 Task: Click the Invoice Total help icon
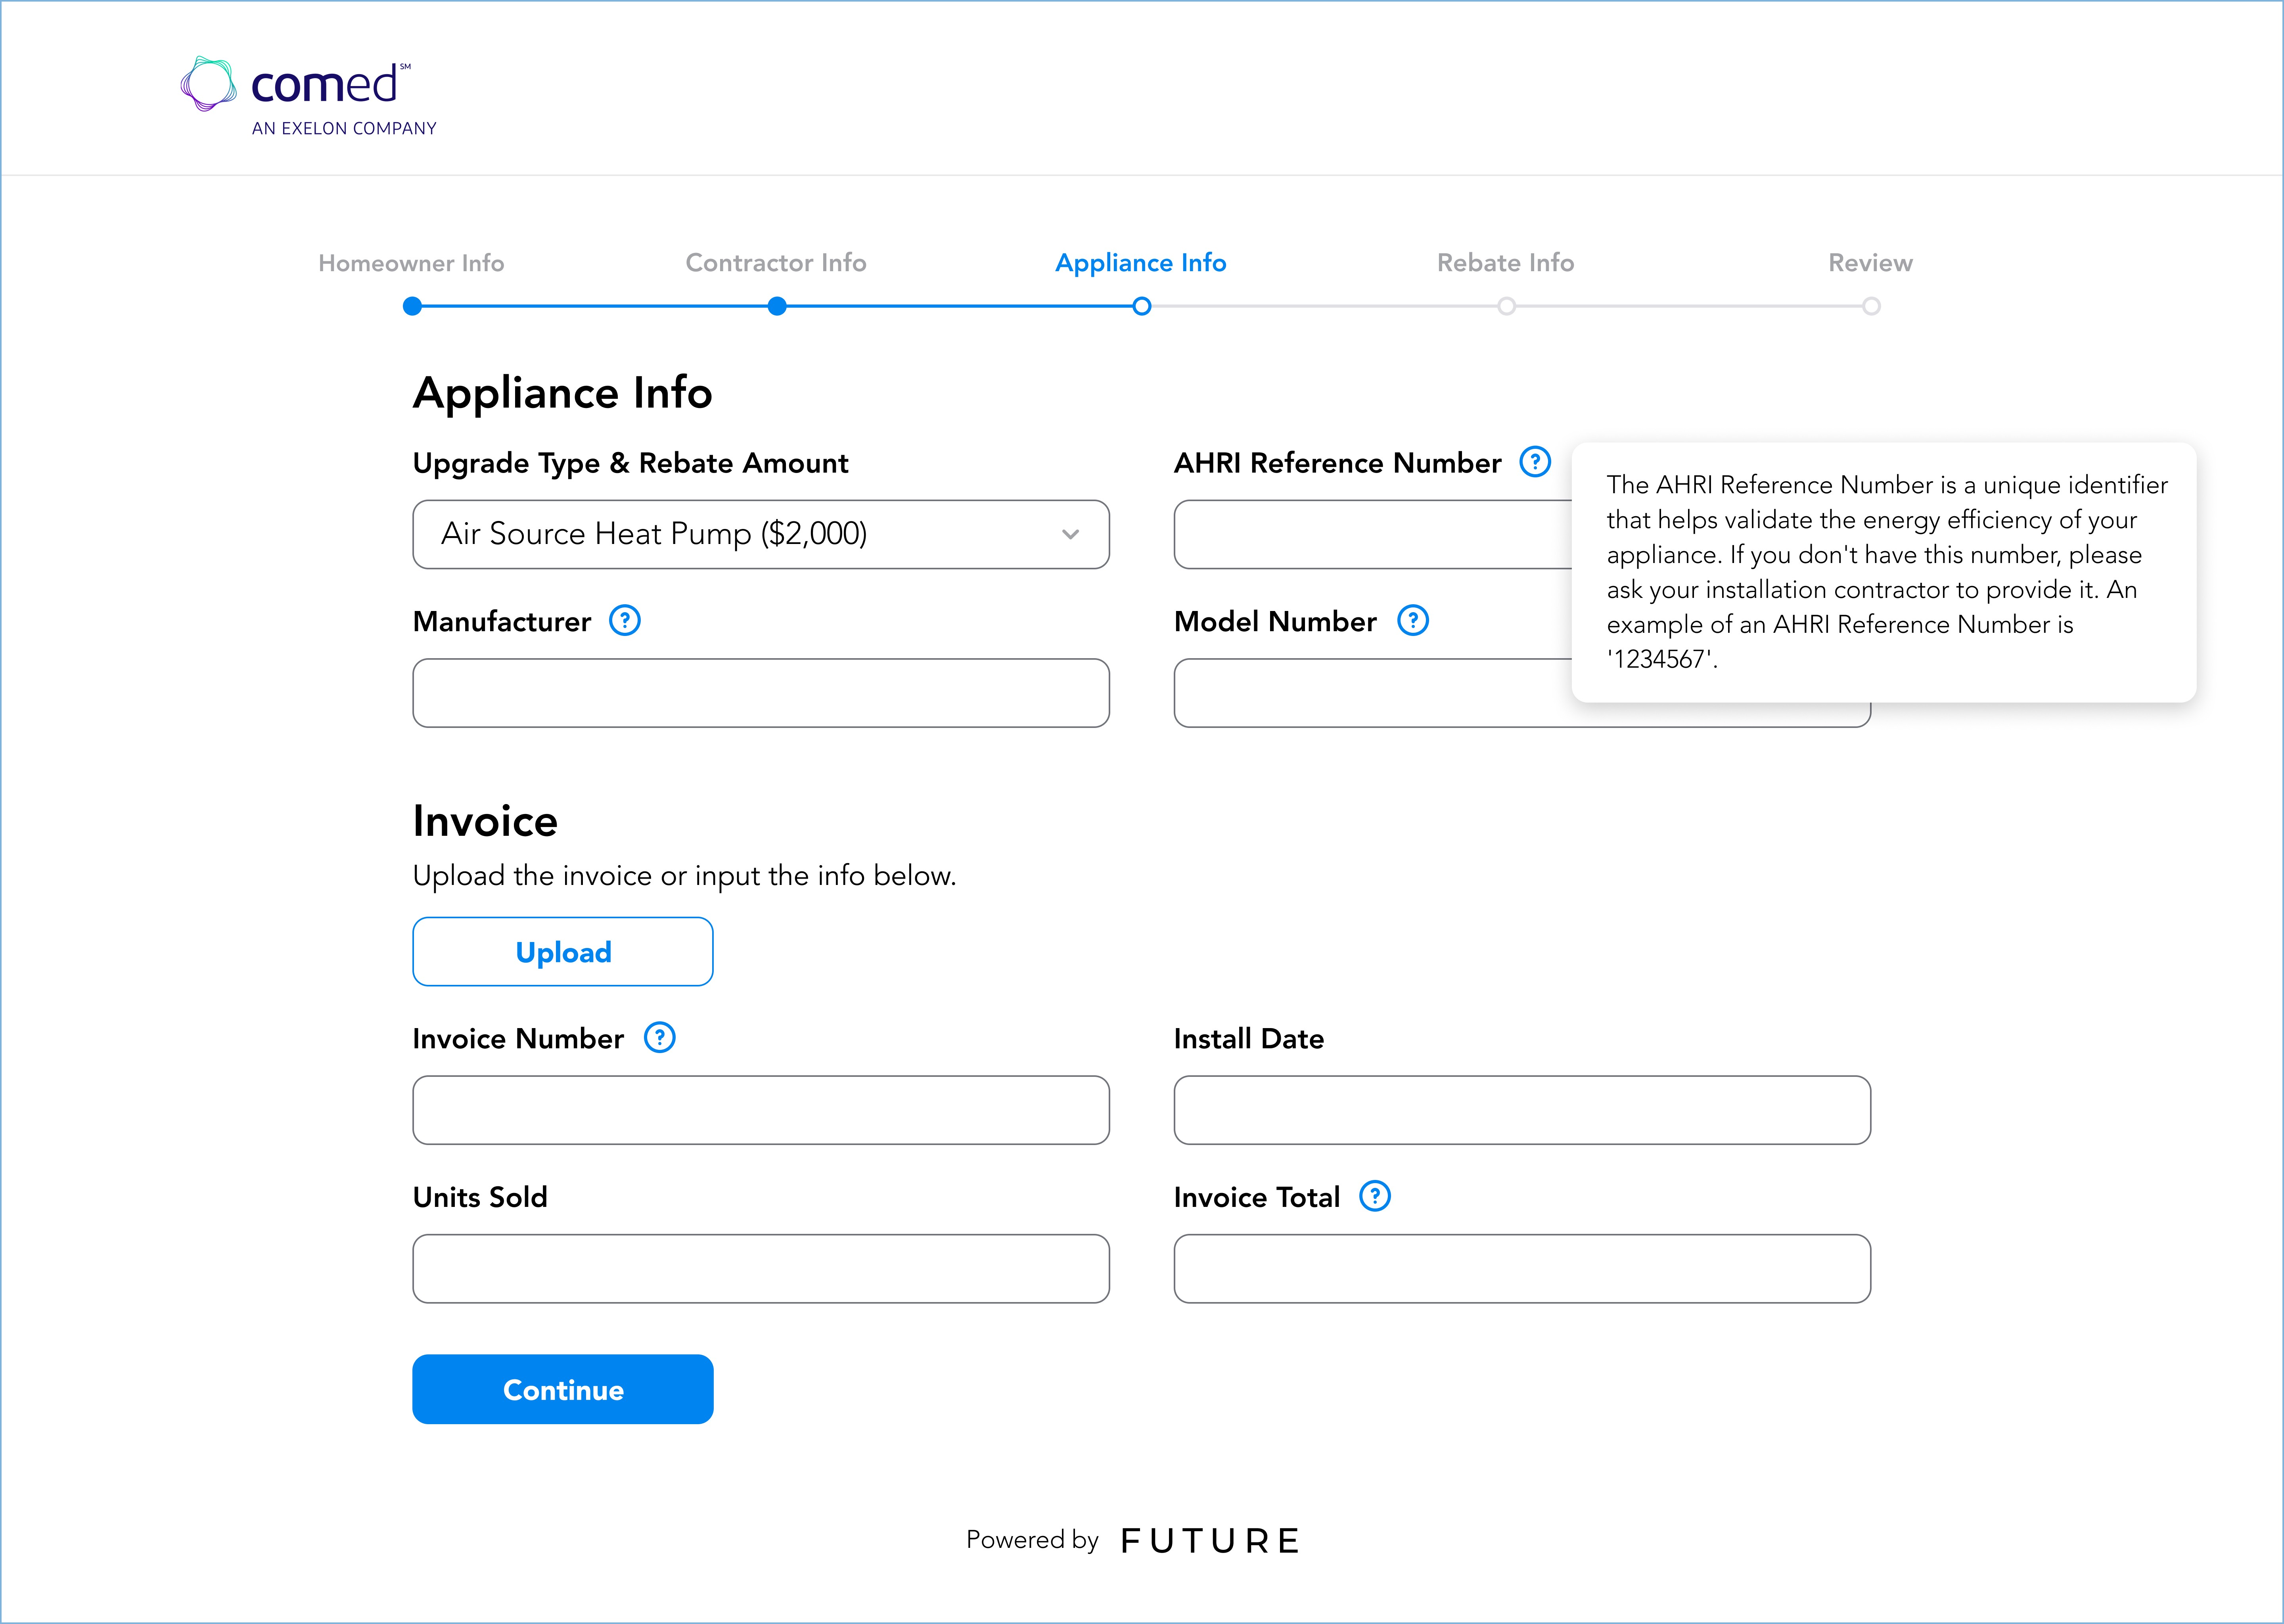[x=1375, y=1196]
